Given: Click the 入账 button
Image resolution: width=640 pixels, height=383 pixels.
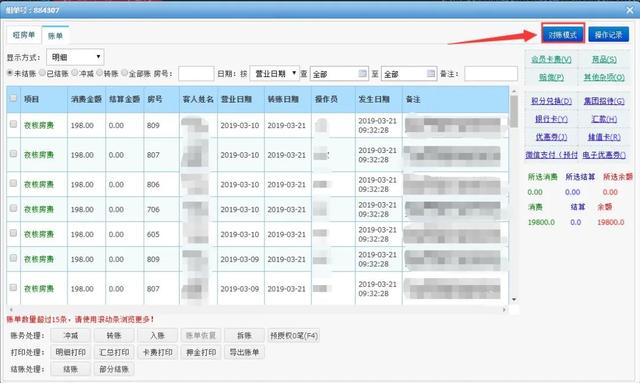Looking at the screenshot, I should point(157,336).
